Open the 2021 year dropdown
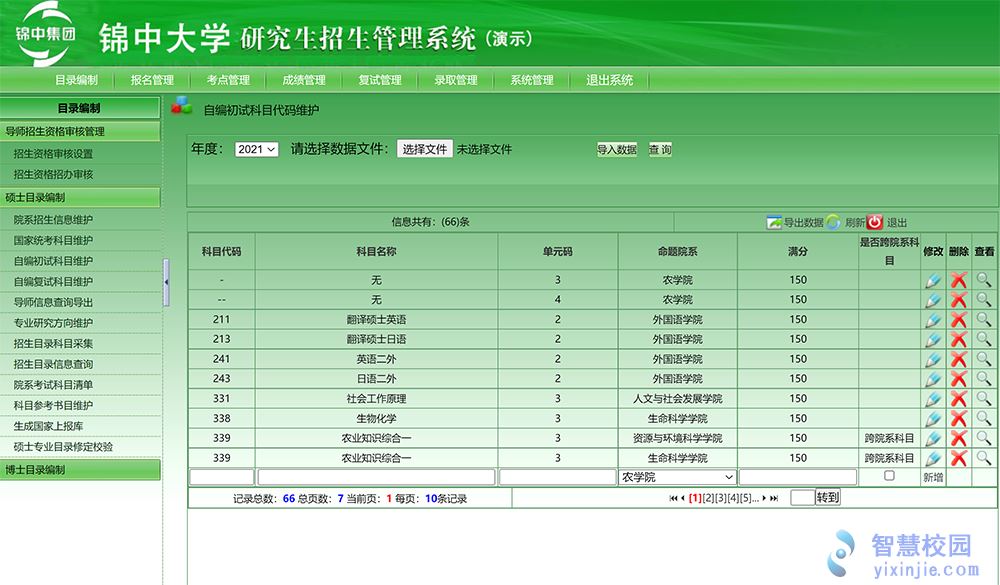 254,149
